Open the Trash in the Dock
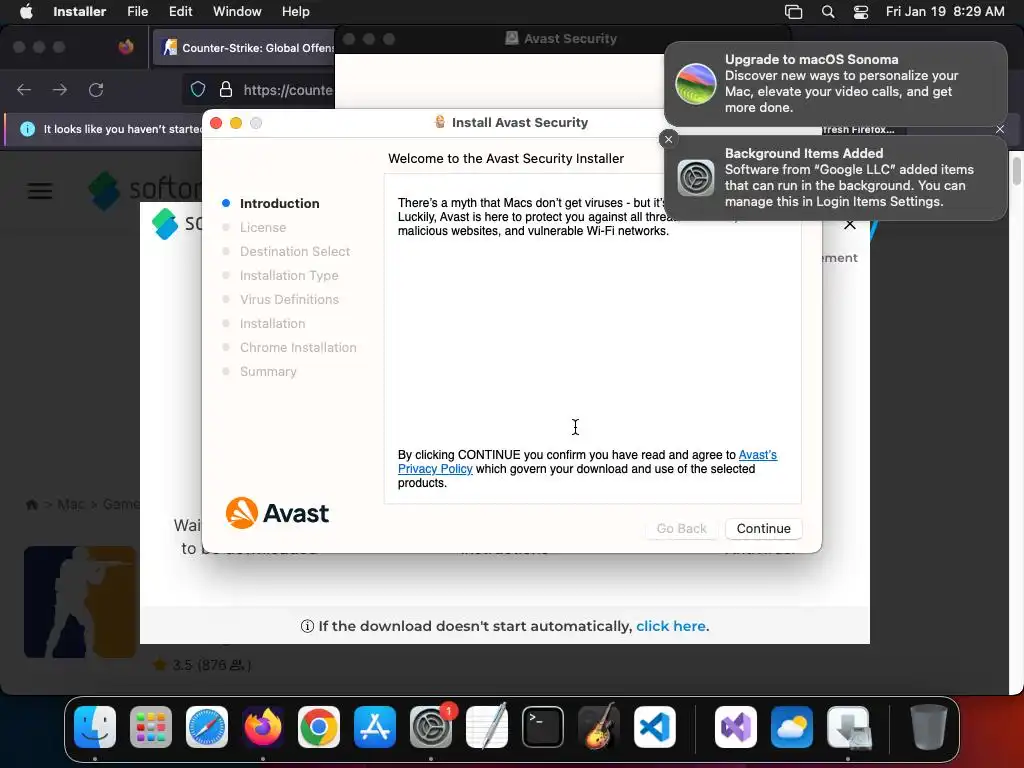The image size is (1024, 768). pyautogui.click(x=929, y=727)
